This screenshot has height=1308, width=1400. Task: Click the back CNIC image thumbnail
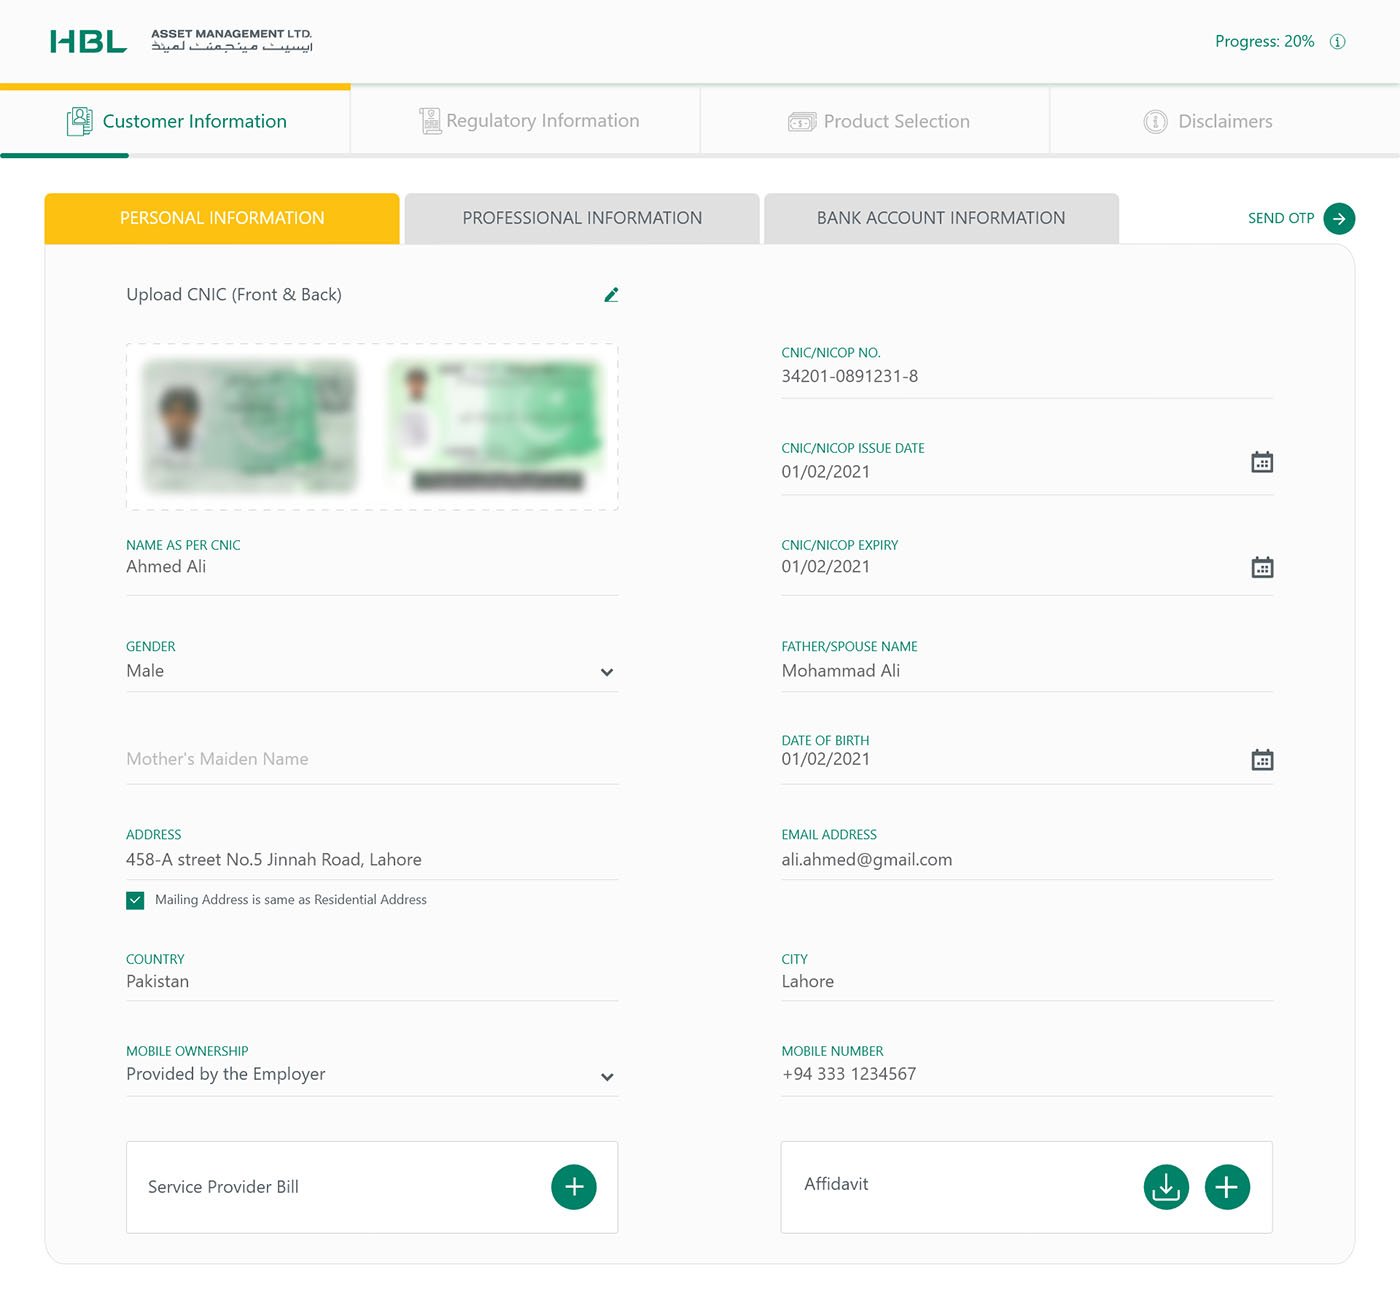pyautogui.click(x=496, y=426)
